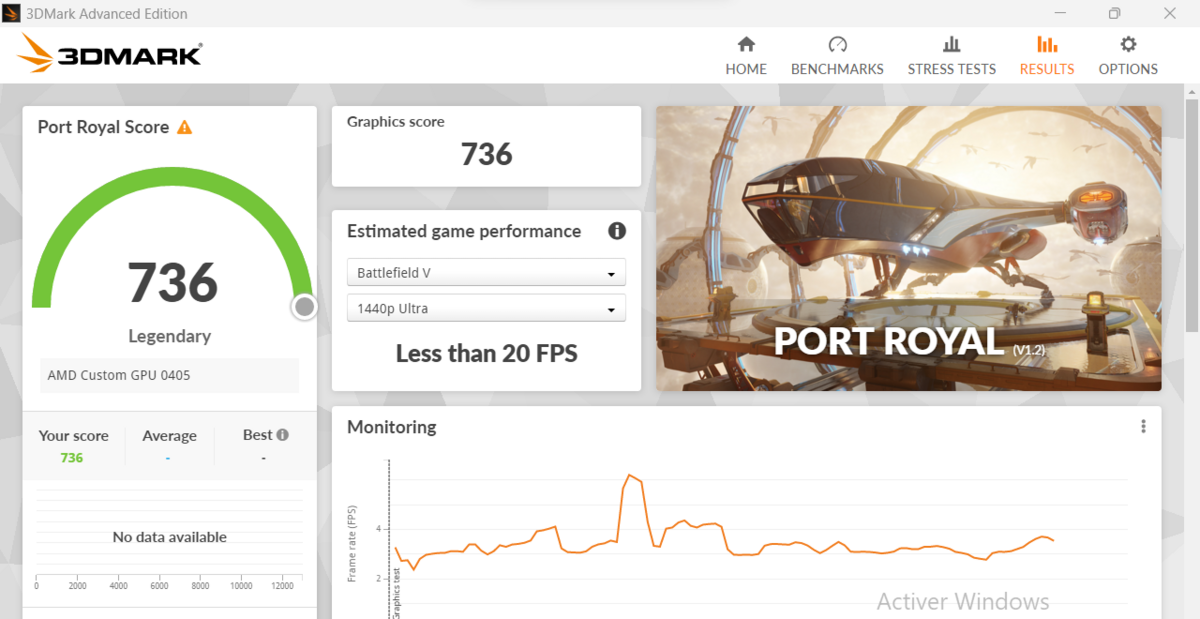This screenshot has width=1200, height=619.
Task: Click the Graphics score value 736
Action: coord(486,154)
